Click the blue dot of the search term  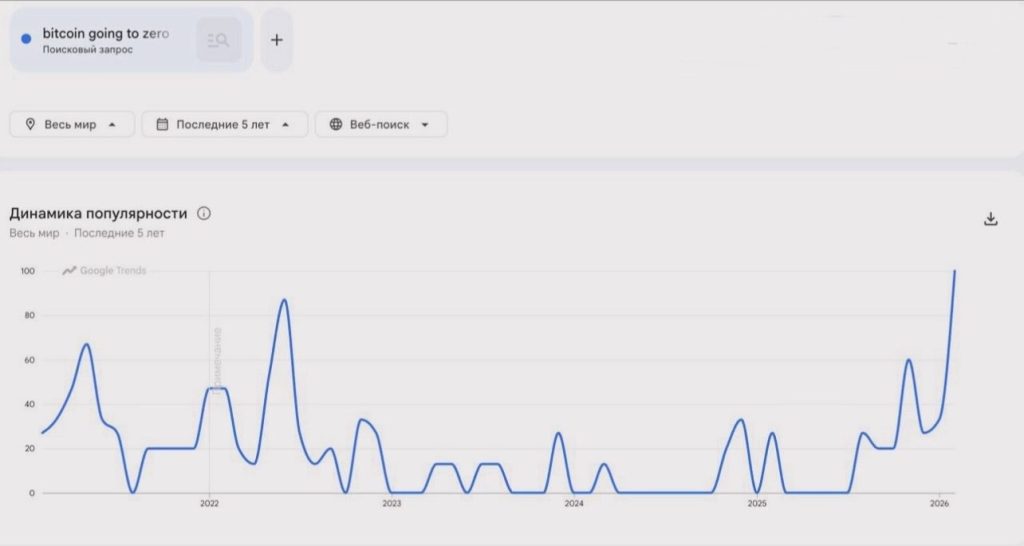(26, 39)
